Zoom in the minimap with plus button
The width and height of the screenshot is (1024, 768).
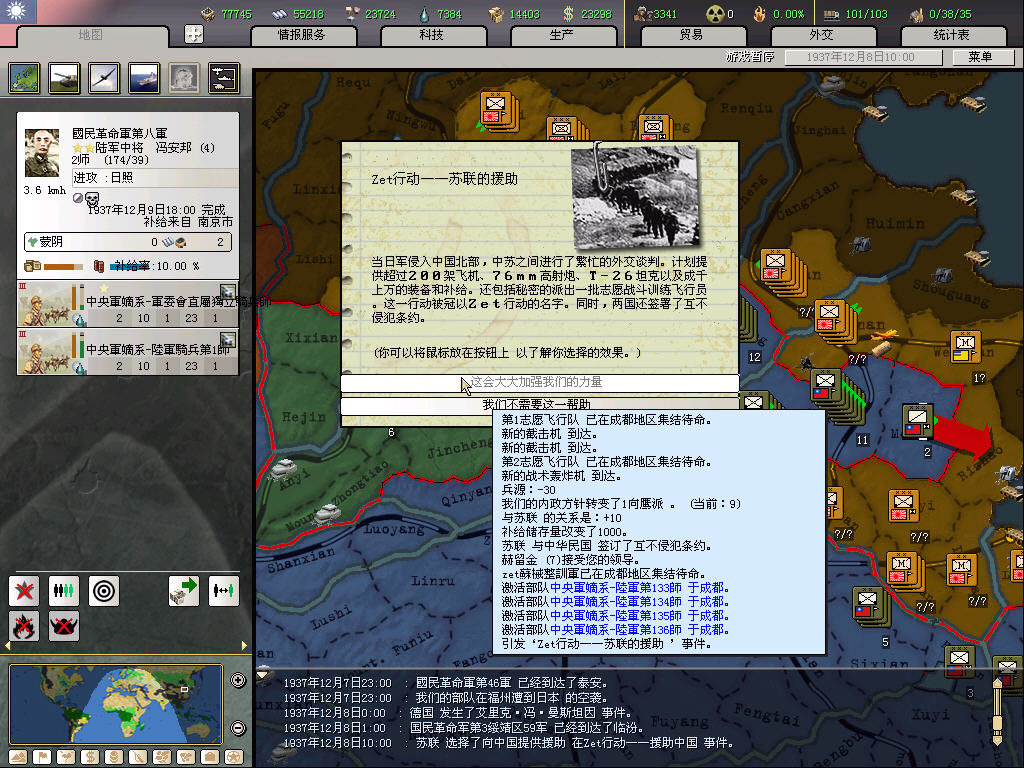coord(238,681)
